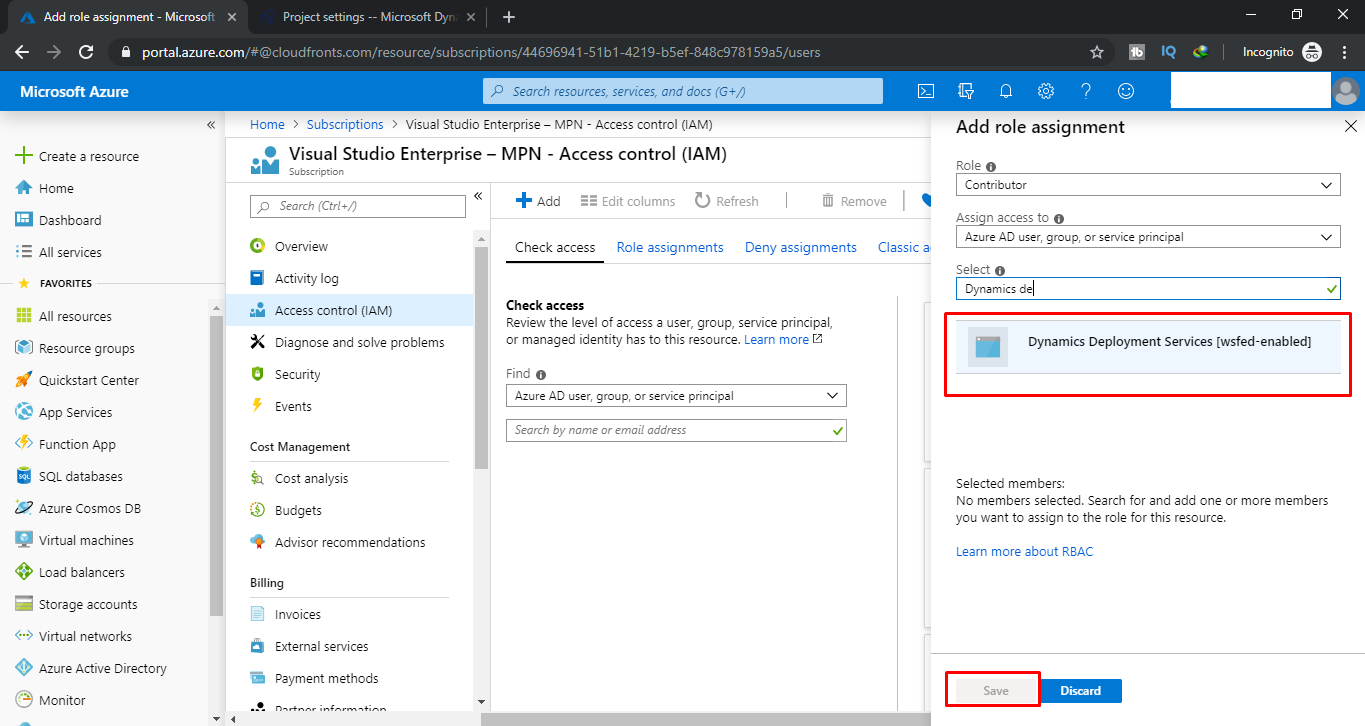This screenshot has height=726, width=1365.
Task: Open the Find dropdown under Check access
Action: coord(676,396)
